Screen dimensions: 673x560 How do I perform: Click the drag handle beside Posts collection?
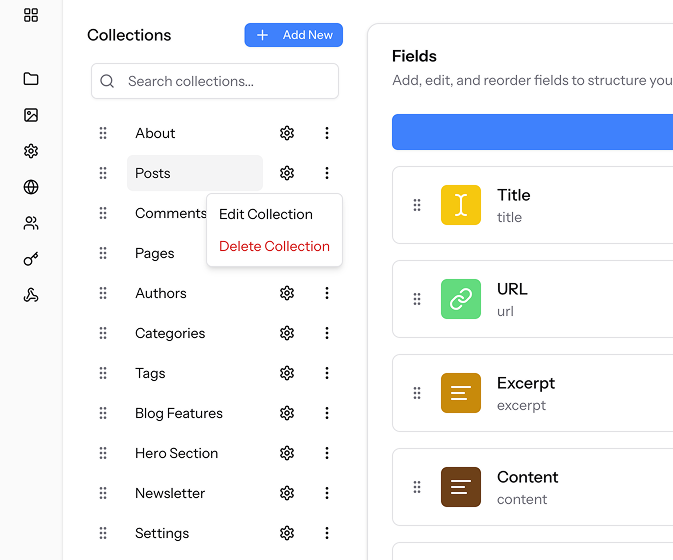click(x=103, y=173)
